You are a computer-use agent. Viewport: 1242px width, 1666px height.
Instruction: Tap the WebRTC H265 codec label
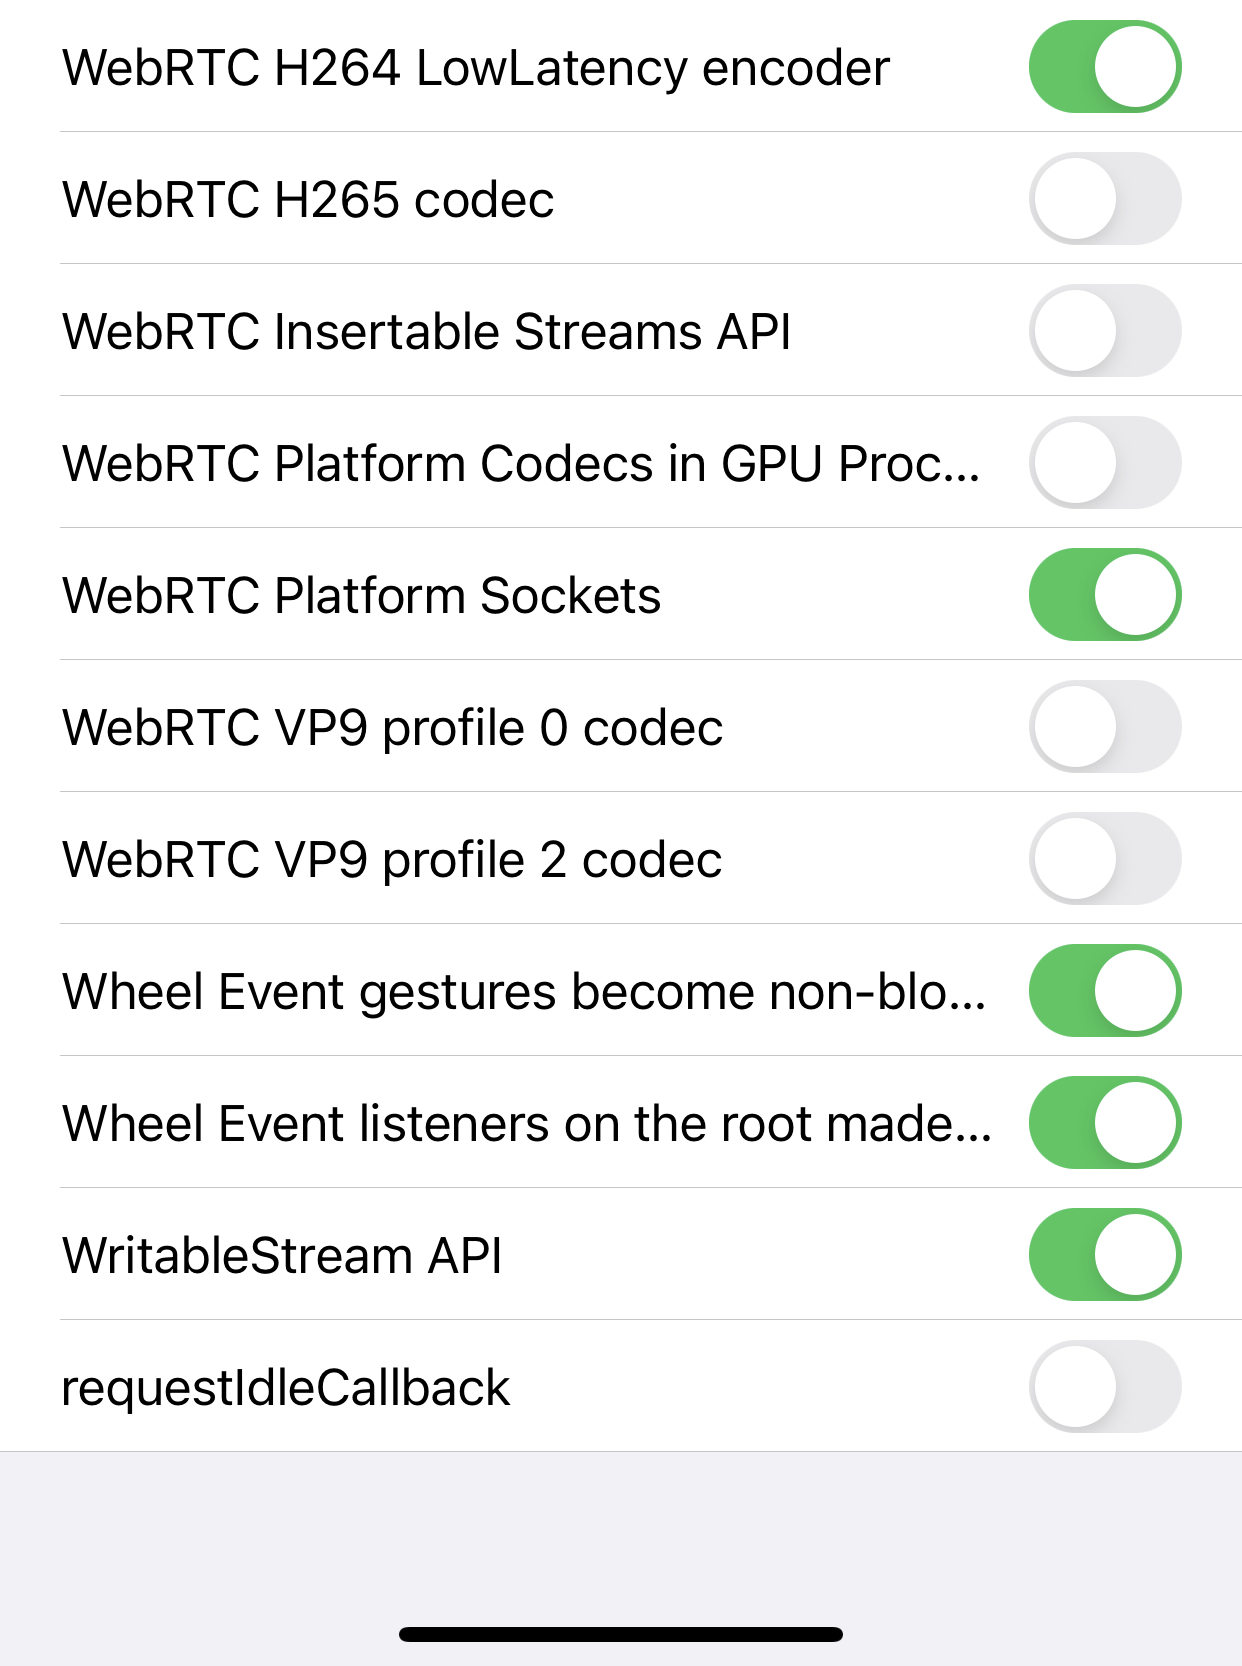point(308,199)
